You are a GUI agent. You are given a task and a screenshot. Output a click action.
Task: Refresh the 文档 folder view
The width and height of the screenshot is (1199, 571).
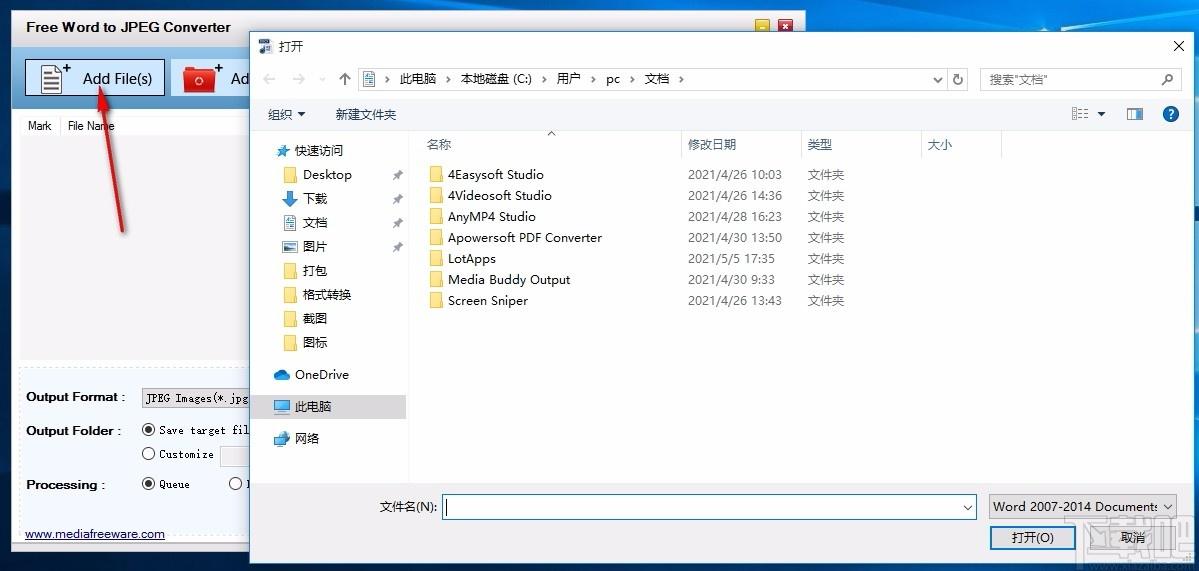tap(957, 79)
